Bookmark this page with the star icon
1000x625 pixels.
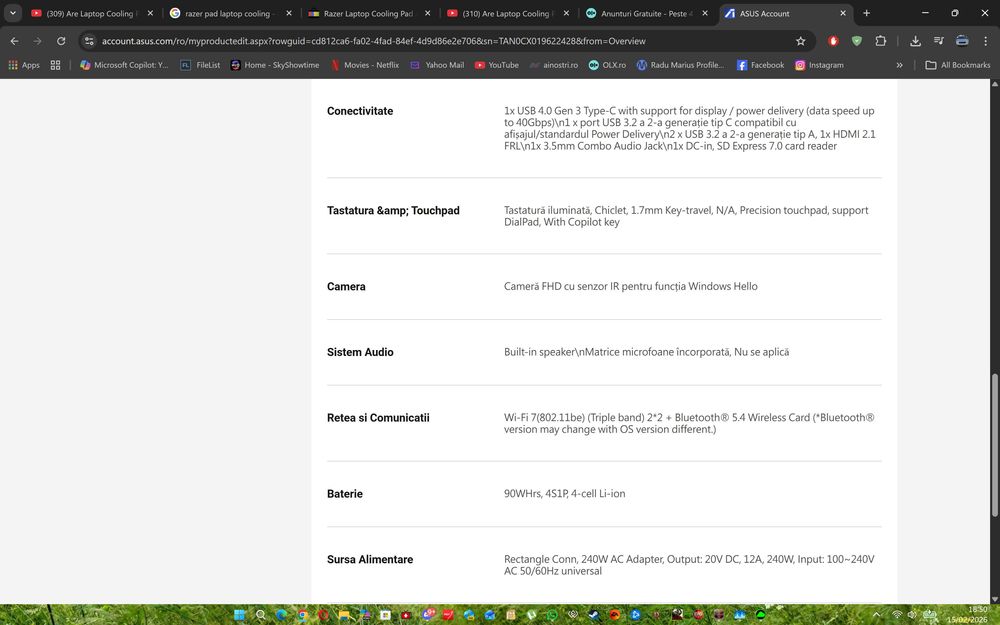tap(800, 41)
